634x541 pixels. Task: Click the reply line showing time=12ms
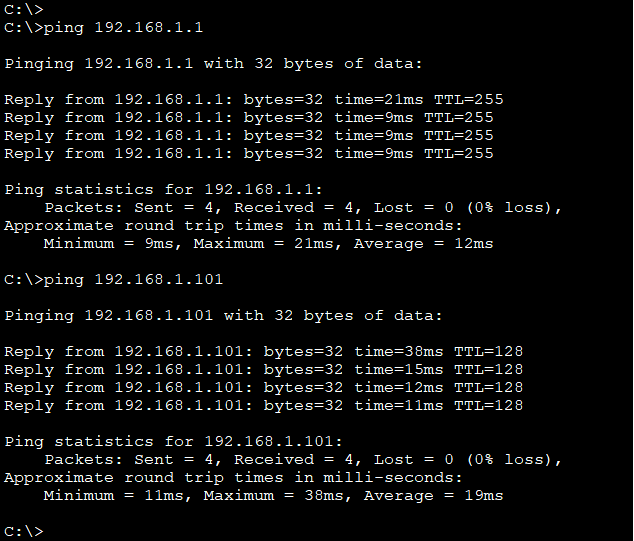(x=263, y=387)
